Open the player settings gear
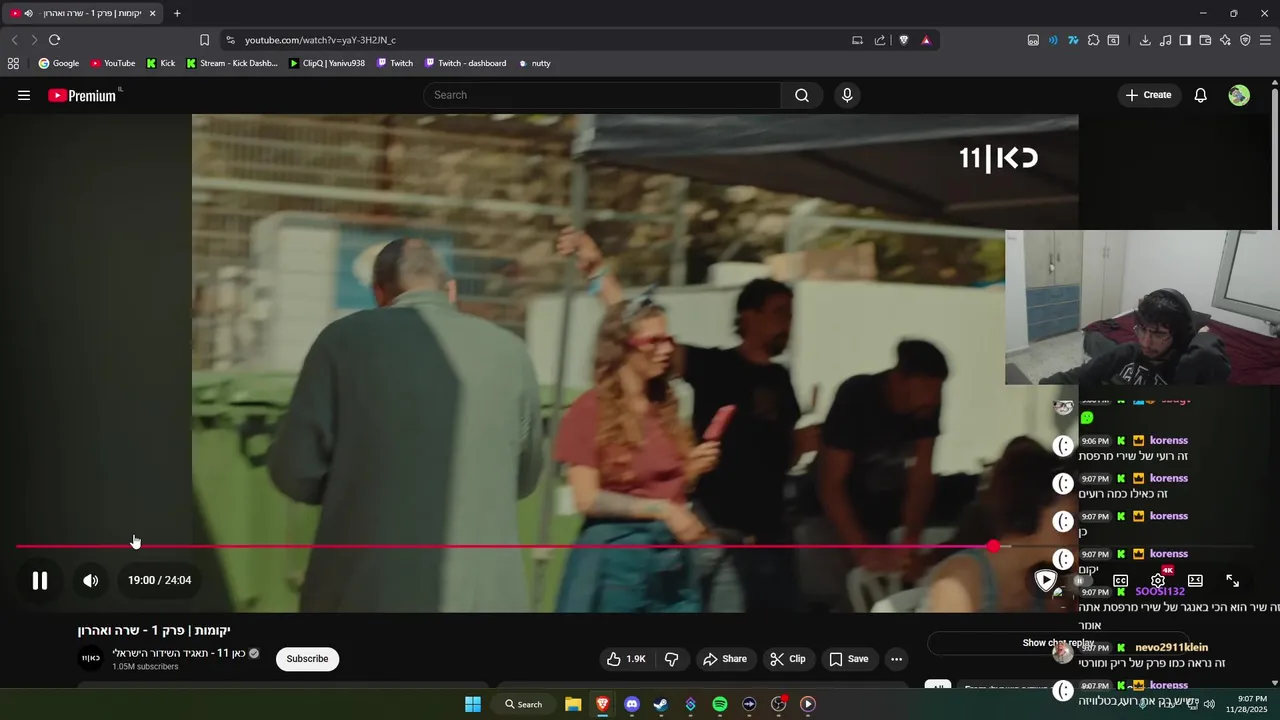Viewport: 1280px width, 720px height. 1158,580
